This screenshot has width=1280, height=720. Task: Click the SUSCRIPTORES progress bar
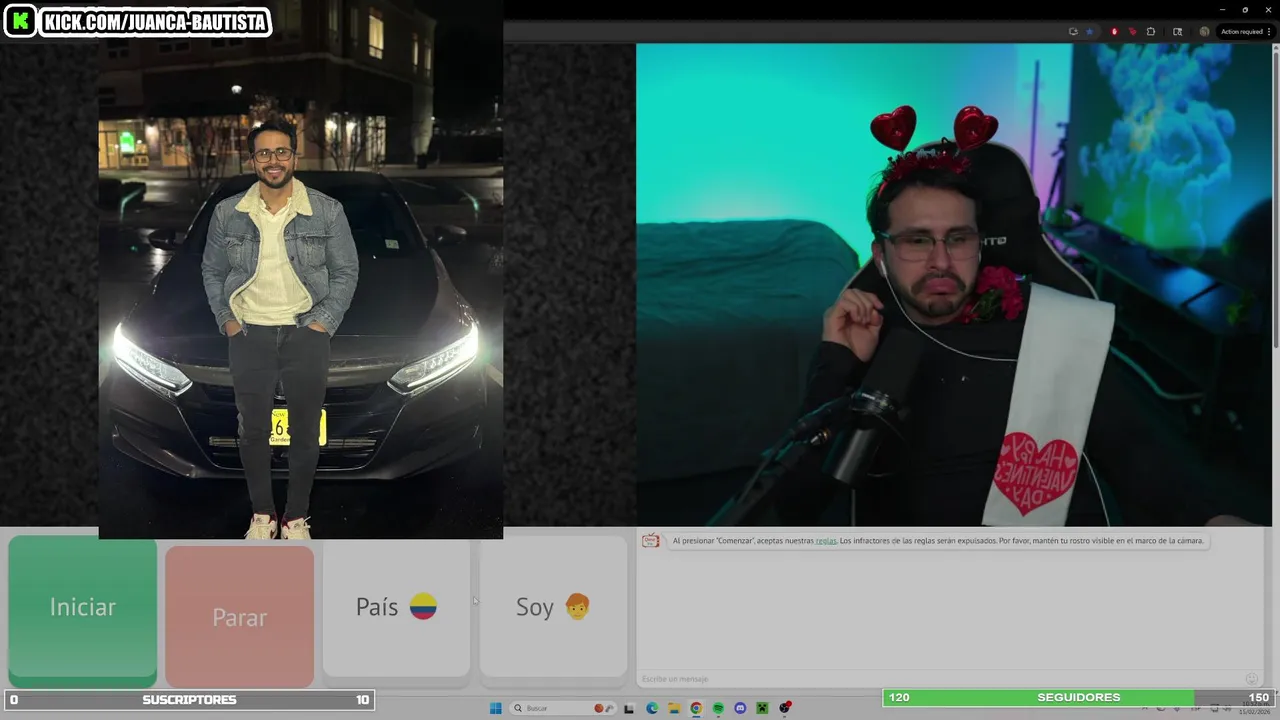[x=189, y=700]
